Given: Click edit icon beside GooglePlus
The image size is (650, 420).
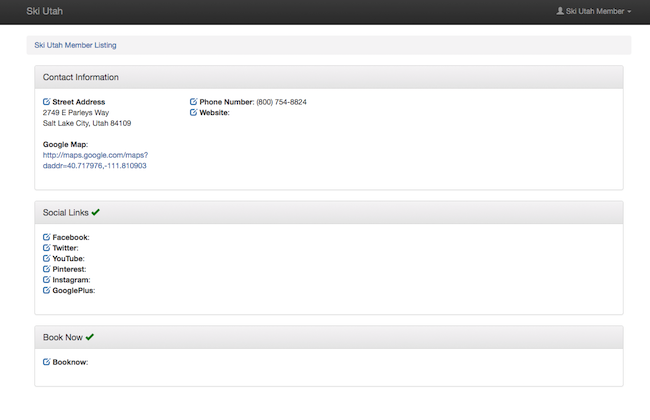Looking at the screenshot, I should [x=46, y=290].
